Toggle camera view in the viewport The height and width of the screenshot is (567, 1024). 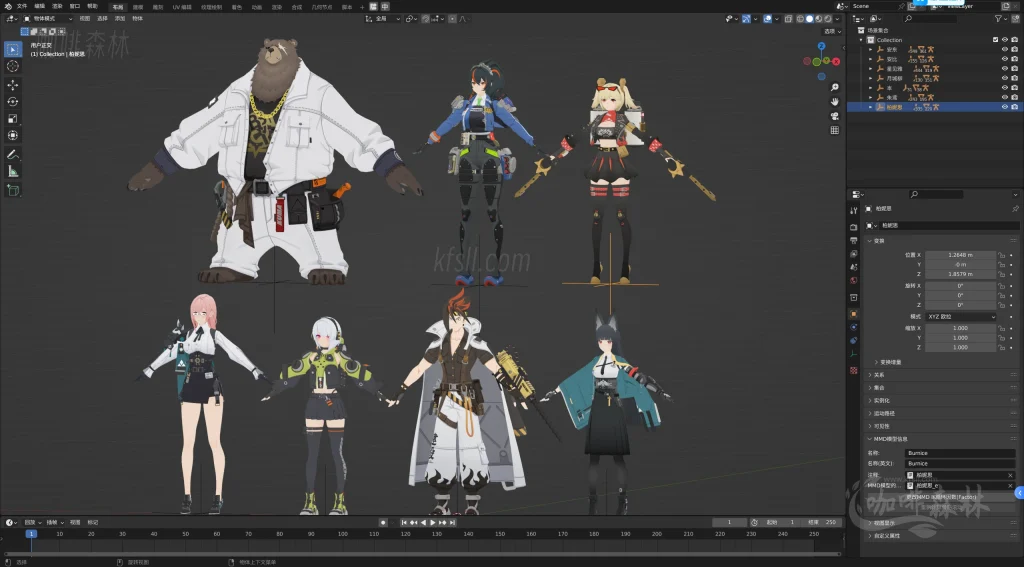tap(835, 116)
